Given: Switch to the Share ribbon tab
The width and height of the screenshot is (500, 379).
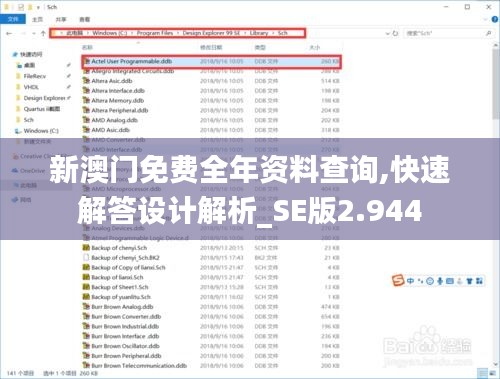Looking at the screenshot, I should (x=61, y=20).
